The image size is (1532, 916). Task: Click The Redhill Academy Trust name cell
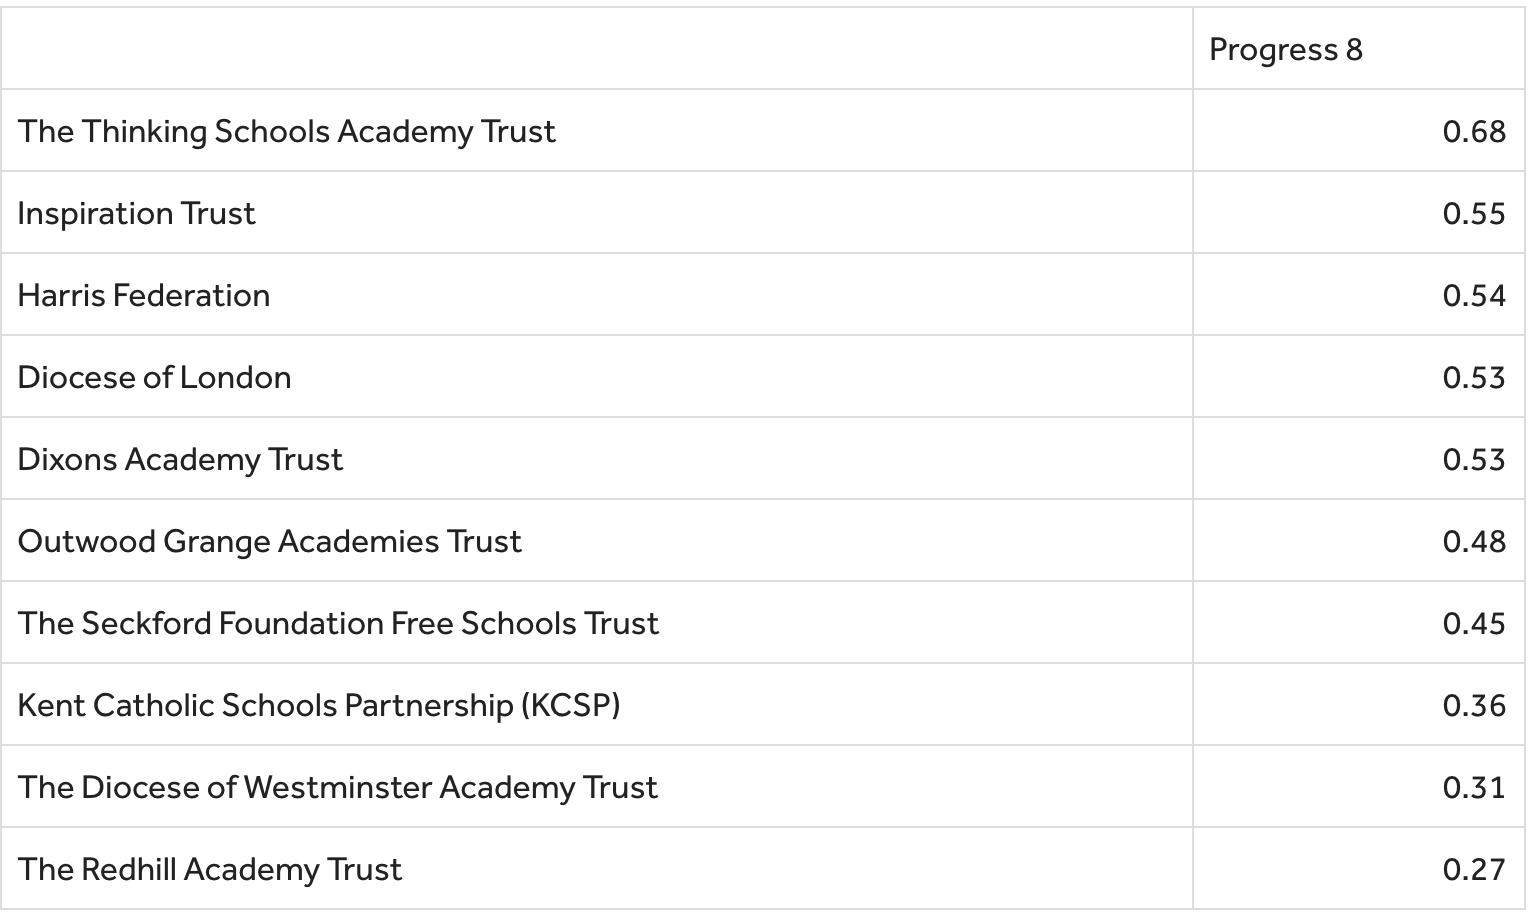coord(209,870)
